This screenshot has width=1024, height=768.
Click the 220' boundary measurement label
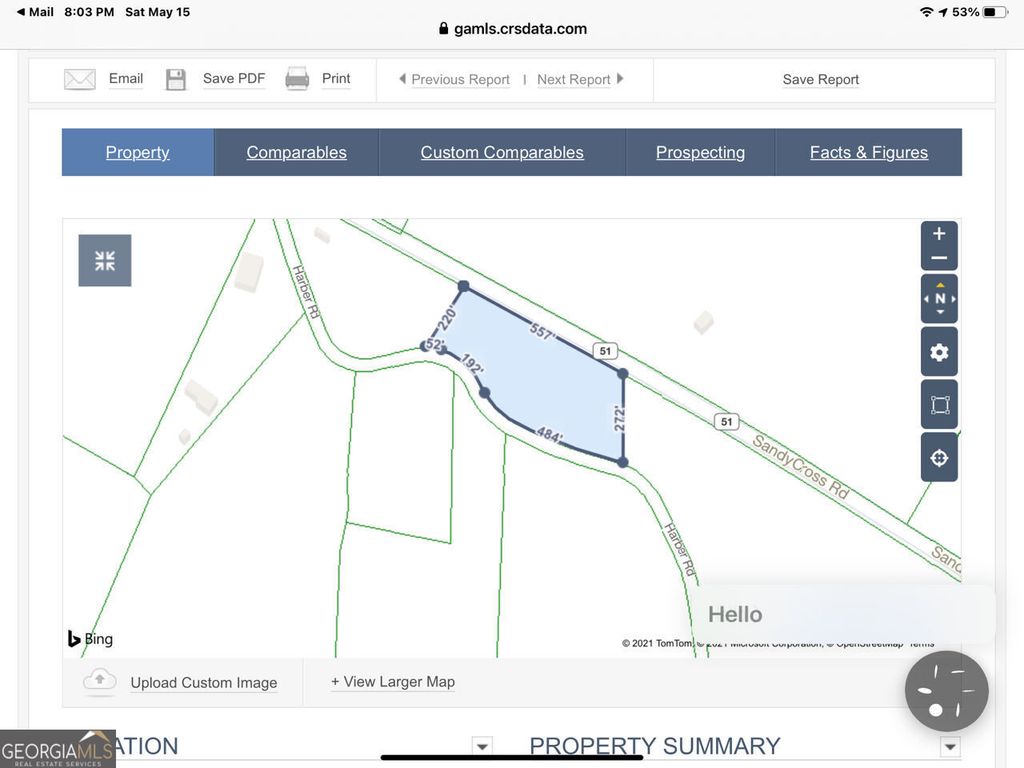pos(447,319)
